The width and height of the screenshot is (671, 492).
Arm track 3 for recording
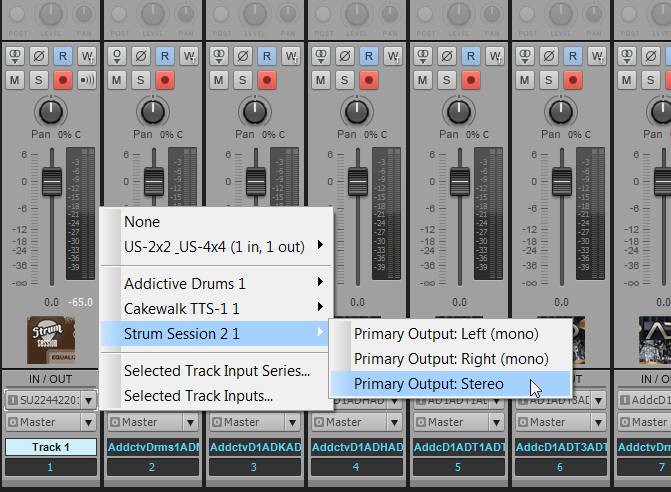267,80
